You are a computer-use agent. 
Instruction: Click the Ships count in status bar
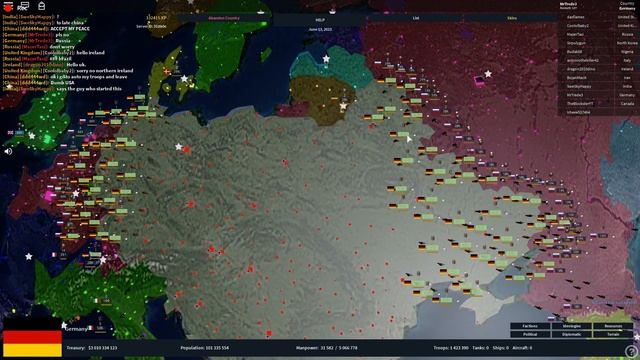click(x=500, y=348)
